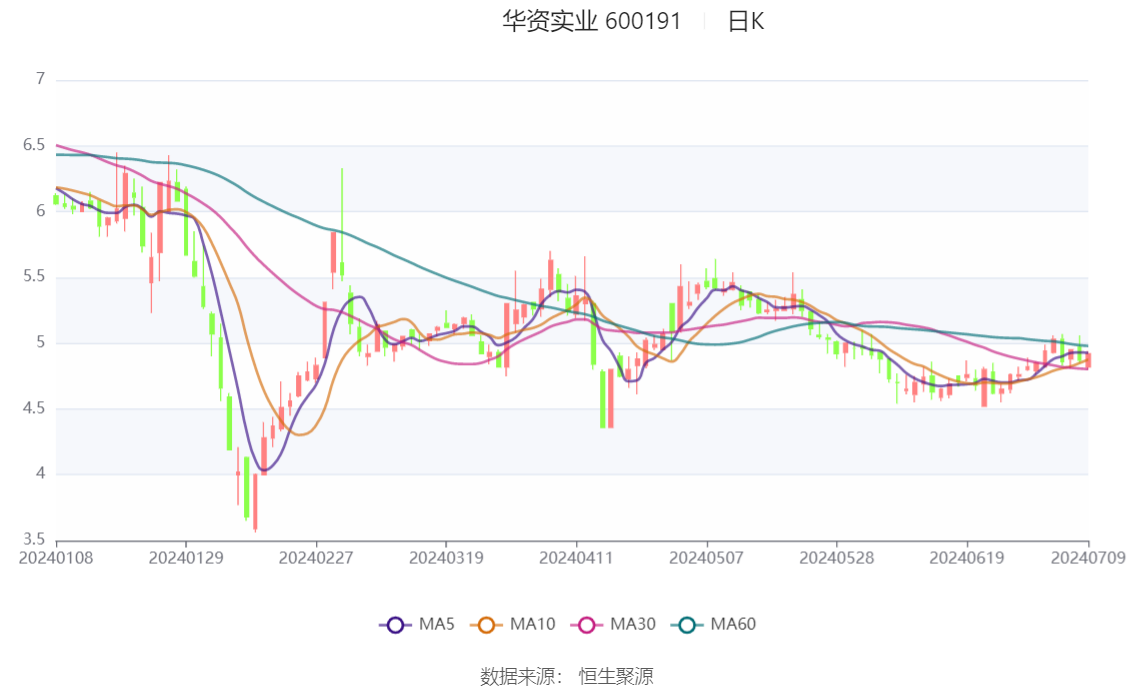Select the 20240507 date axis label
Viewport: 1134px width, 689px height.
[x=707, y=558]
